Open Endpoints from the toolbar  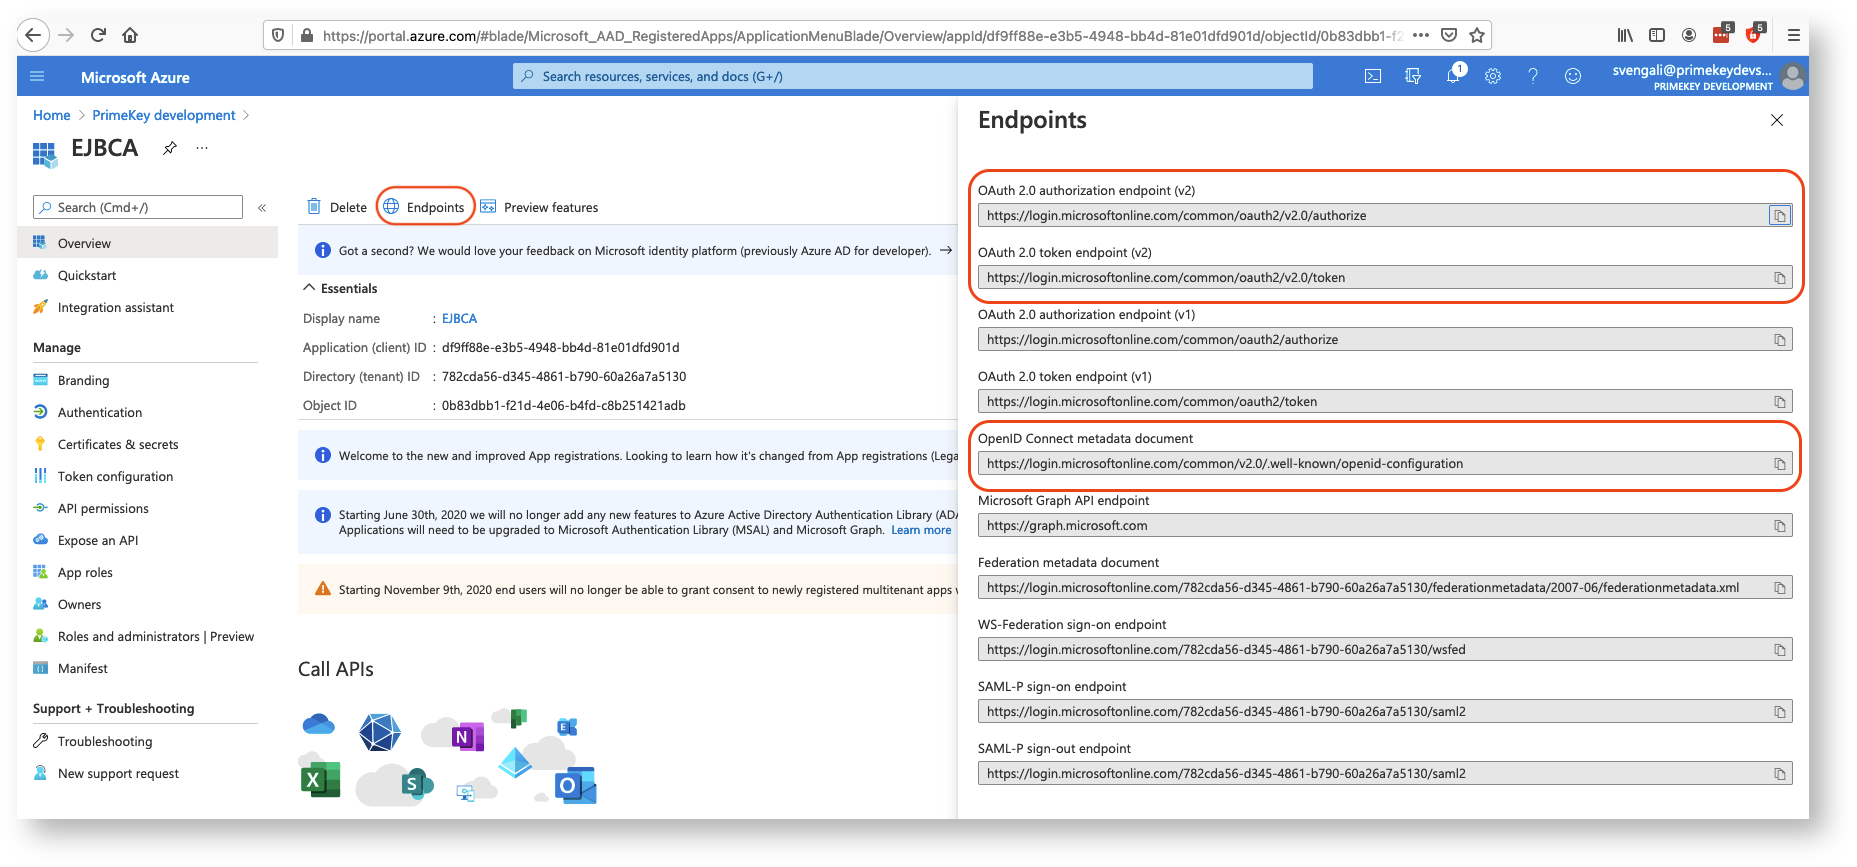coord(425,207)
